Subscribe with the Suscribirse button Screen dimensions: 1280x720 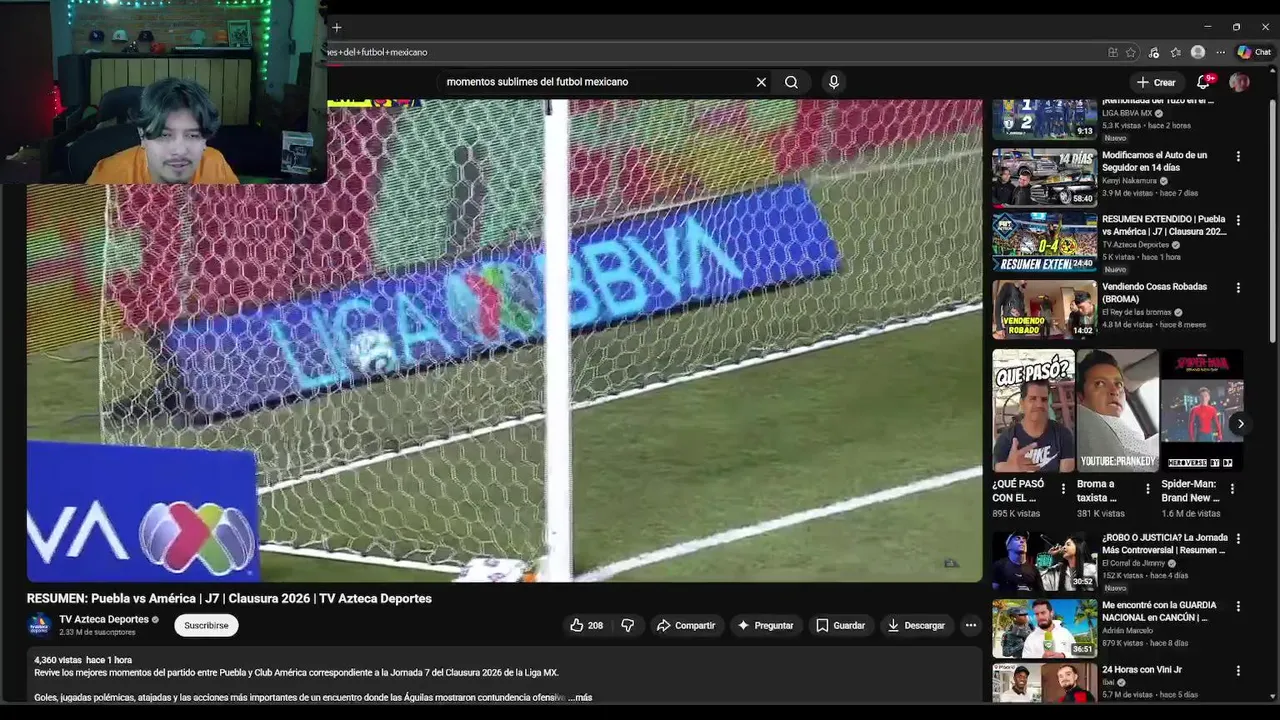click(x=206, y=625)
